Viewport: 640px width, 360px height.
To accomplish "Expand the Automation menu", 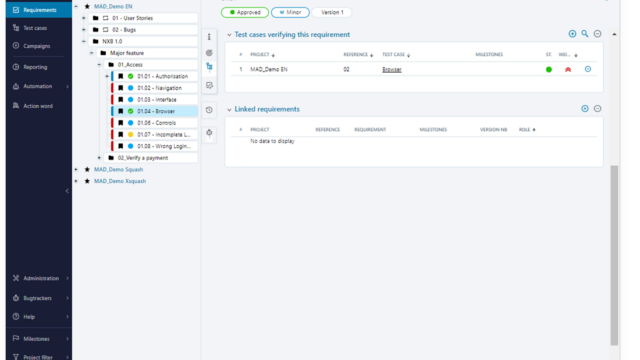I will coord(39,86).
